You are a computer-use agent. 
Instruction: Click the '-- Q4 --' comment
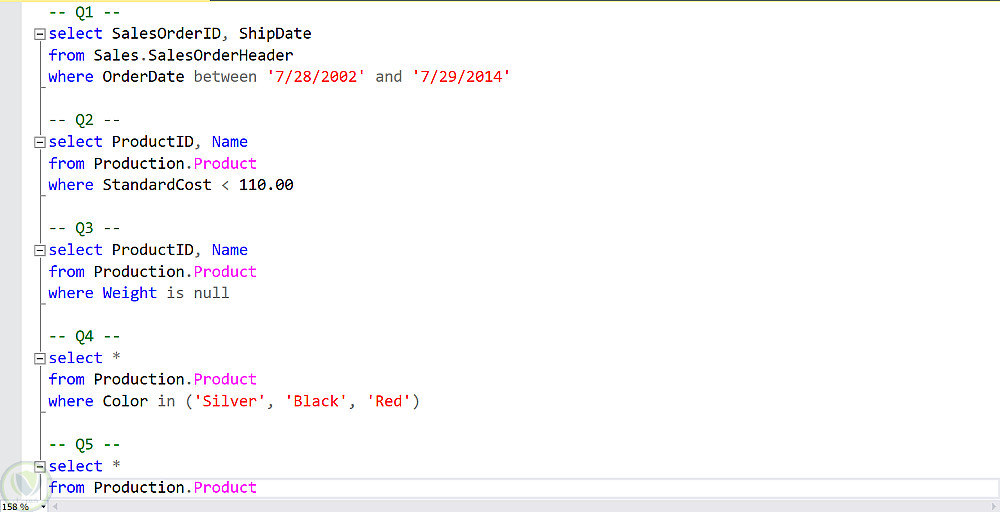(x=84, y=336)
